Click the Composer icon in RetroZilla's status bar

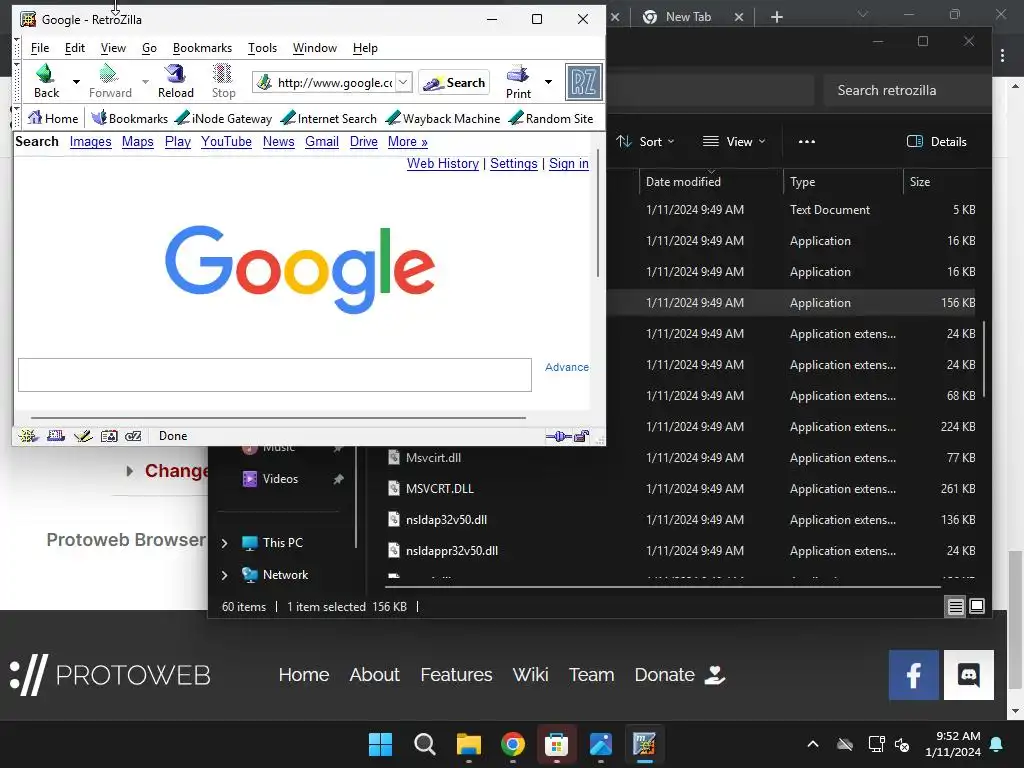click(83, 436)
